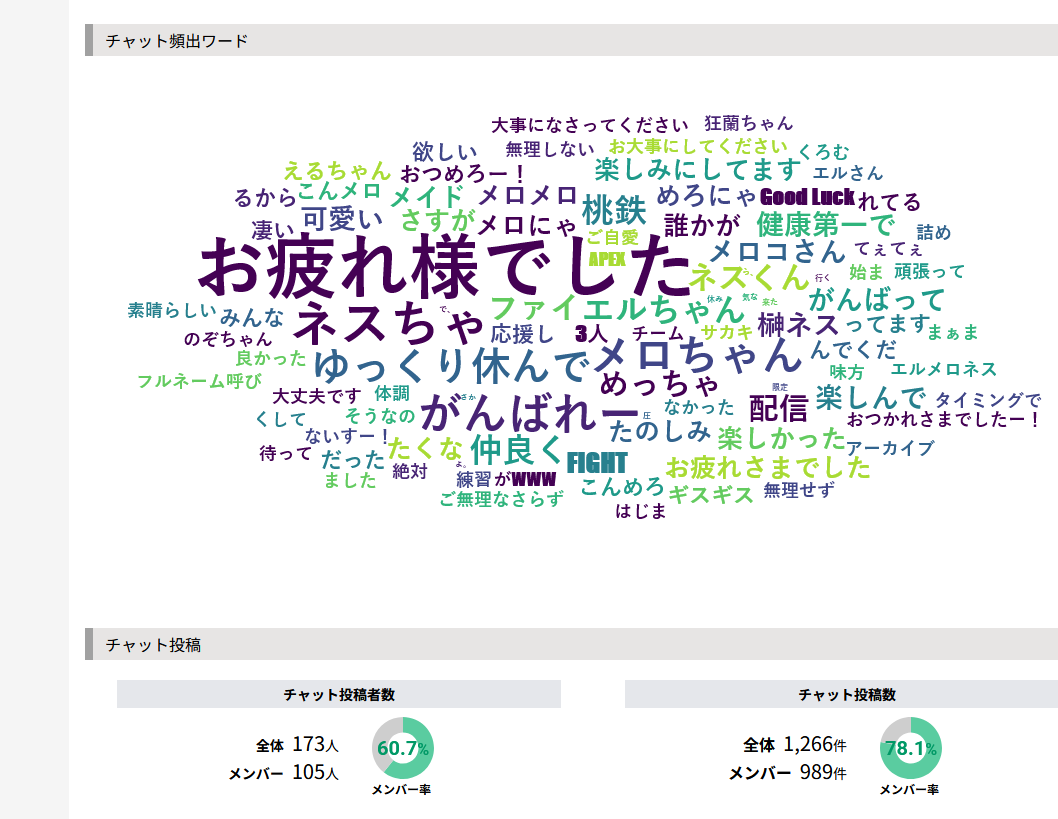Click the word 健康第一で in cloud
Image resolution: width=1058 pixels, height=819 pixels.
(x=825, y=224)
